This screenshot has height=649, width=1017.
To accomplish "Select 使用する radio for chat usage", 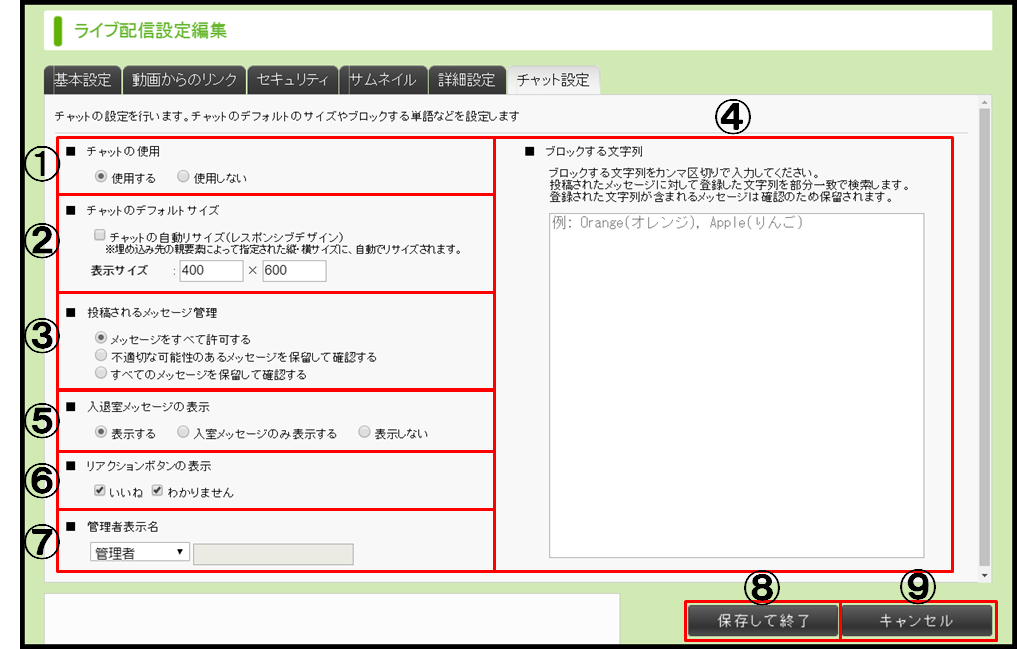I will point(101,176).
